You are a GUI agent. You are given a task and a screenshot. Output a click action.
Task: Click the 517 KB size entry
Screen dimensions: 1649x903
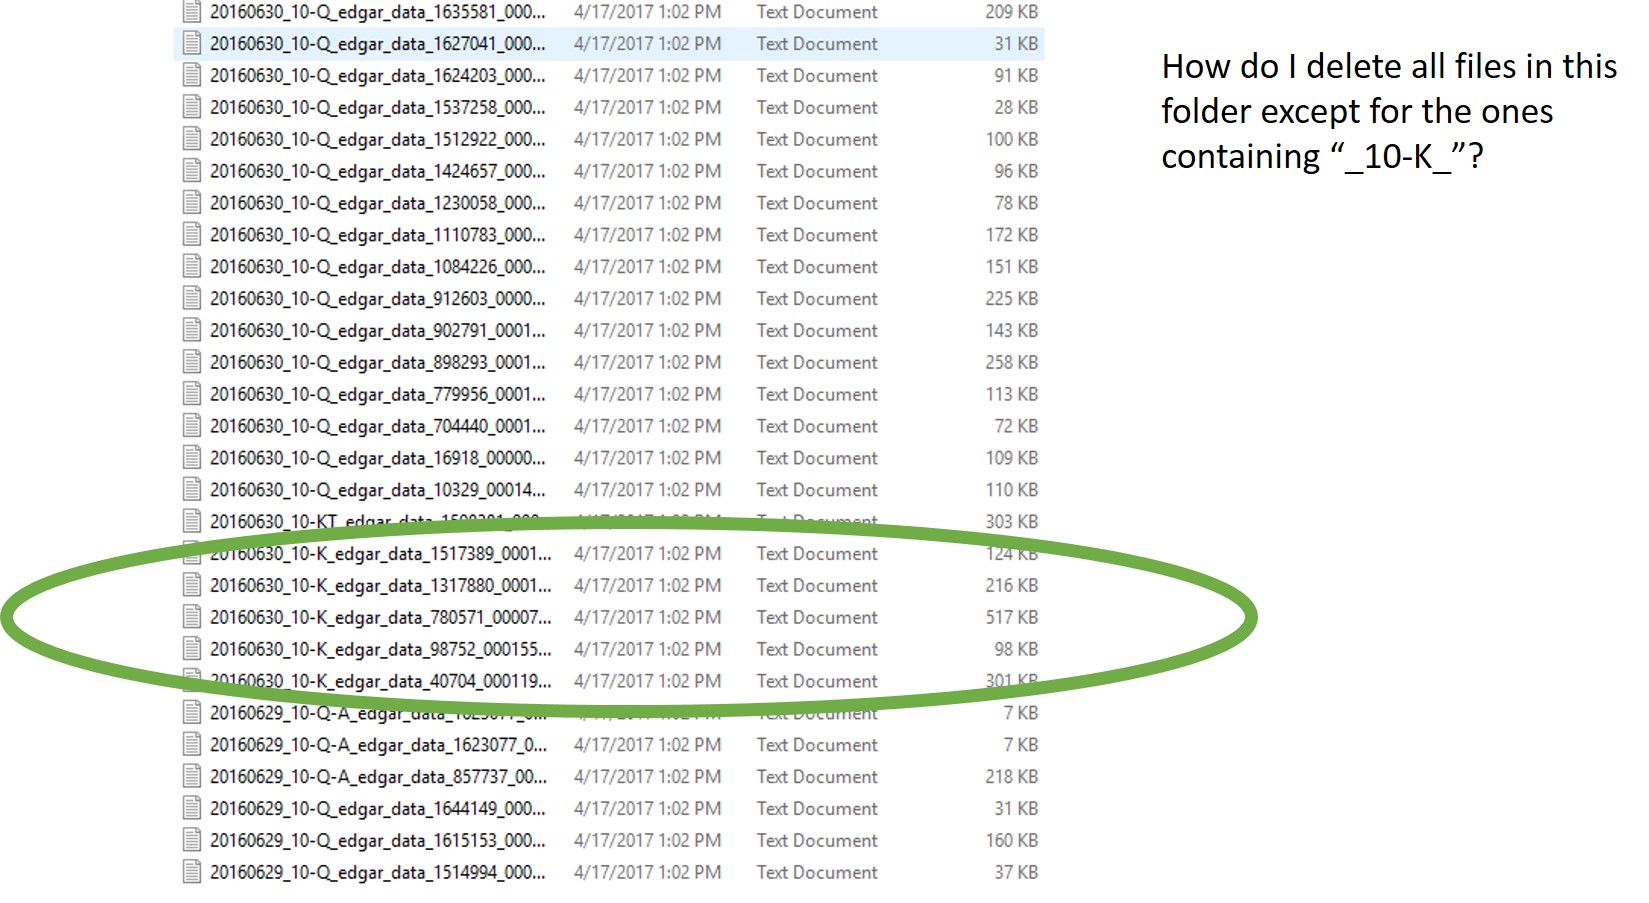pyautogui.click(x=1011, y=617)
